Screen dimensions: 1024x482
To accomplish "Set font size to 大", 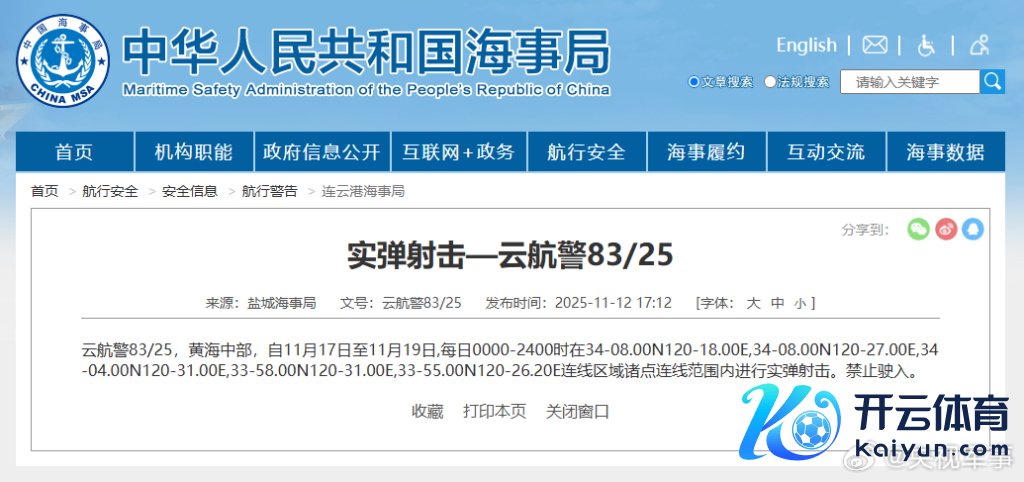I will pyautogui.click(x=753, y=303).
